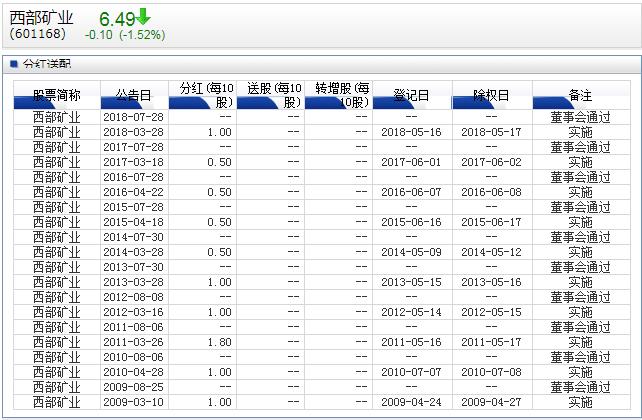Viewport: 642px width, 420px height.
Task: Select announcement date 2014-03-28
Action: pos(133,252)
